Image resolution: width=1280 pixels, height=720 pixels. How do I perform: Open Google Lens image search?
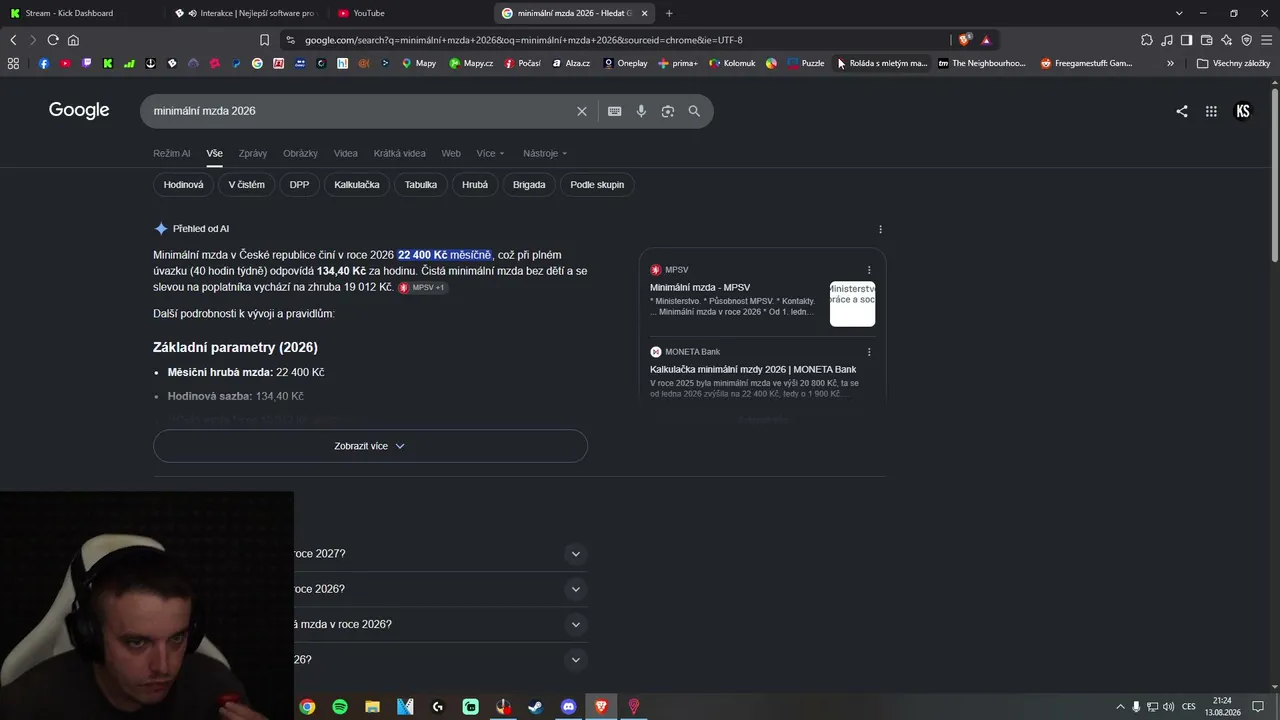668,111
